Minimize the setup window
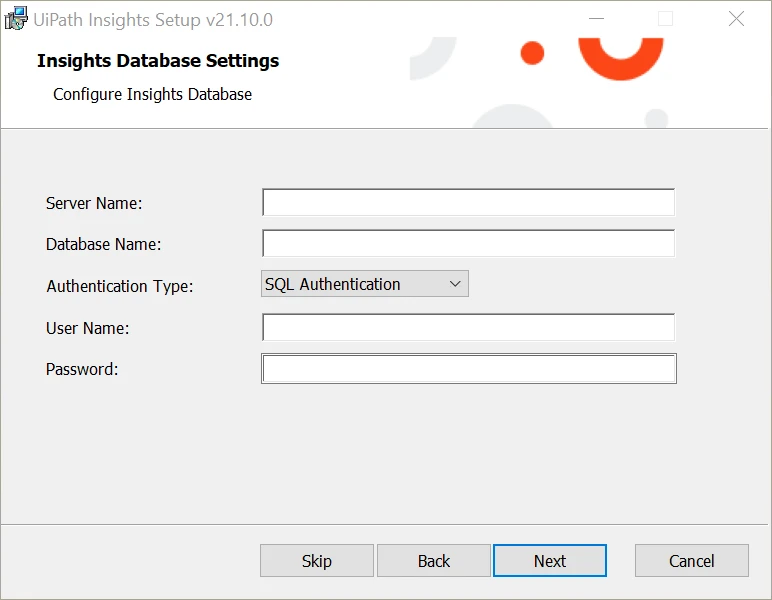The width and height of the screenshot is (772, 600). [x=596, y=19]
